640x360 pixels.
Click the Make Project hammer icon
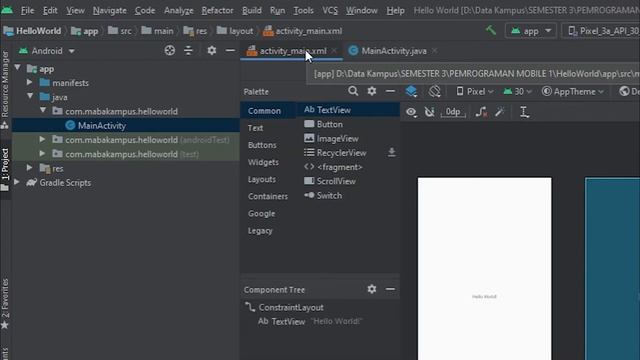pyautogui.click(x=491, y=30)
